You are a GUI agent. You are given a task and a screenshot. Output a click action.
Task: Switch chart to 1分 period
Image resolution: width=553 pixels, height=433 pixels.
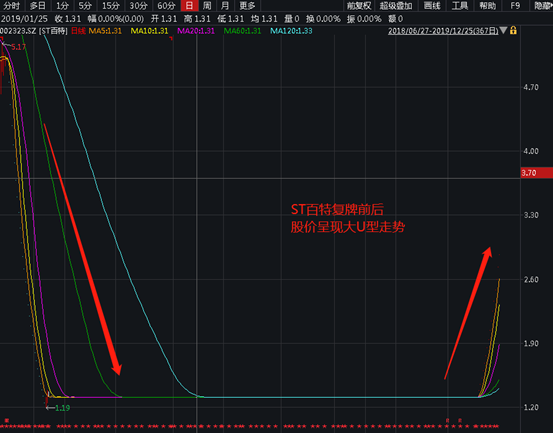(62, 6)
